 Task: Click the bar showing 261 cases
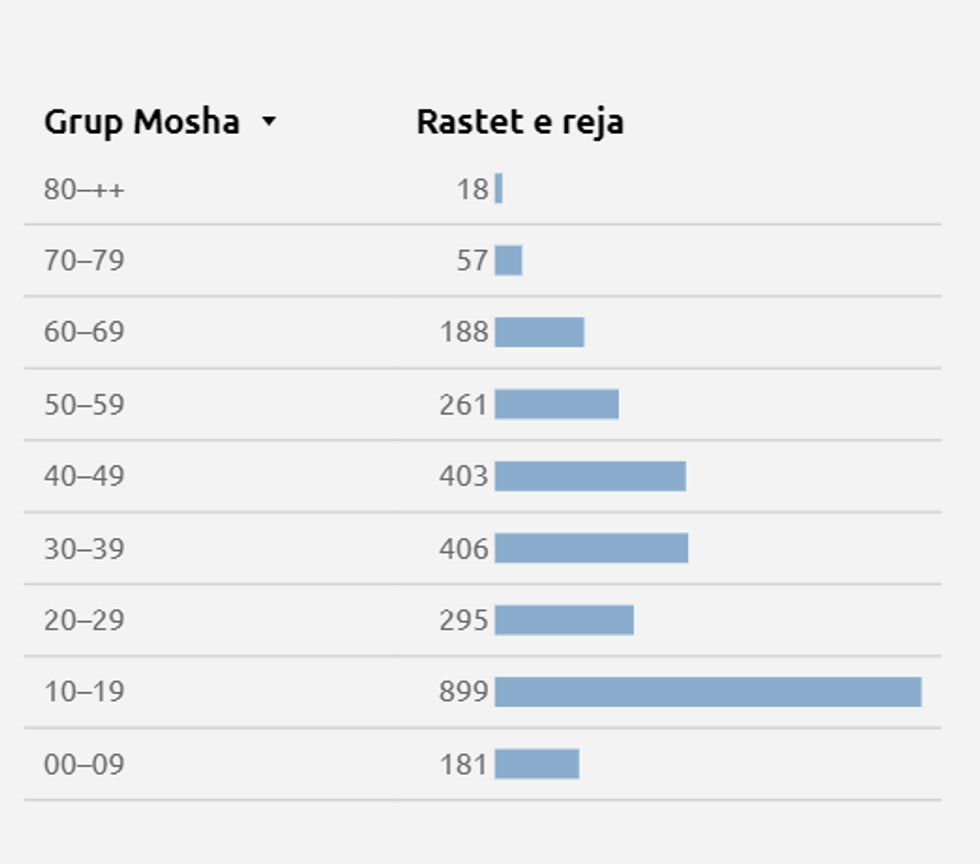pyautogui.click(x=556, y=404)
